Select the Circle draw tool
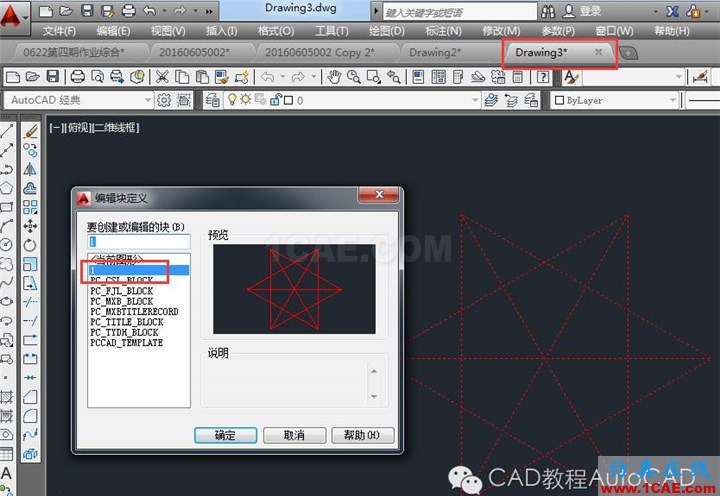This screenshot has height=496, width=720. tap(6, 245)
